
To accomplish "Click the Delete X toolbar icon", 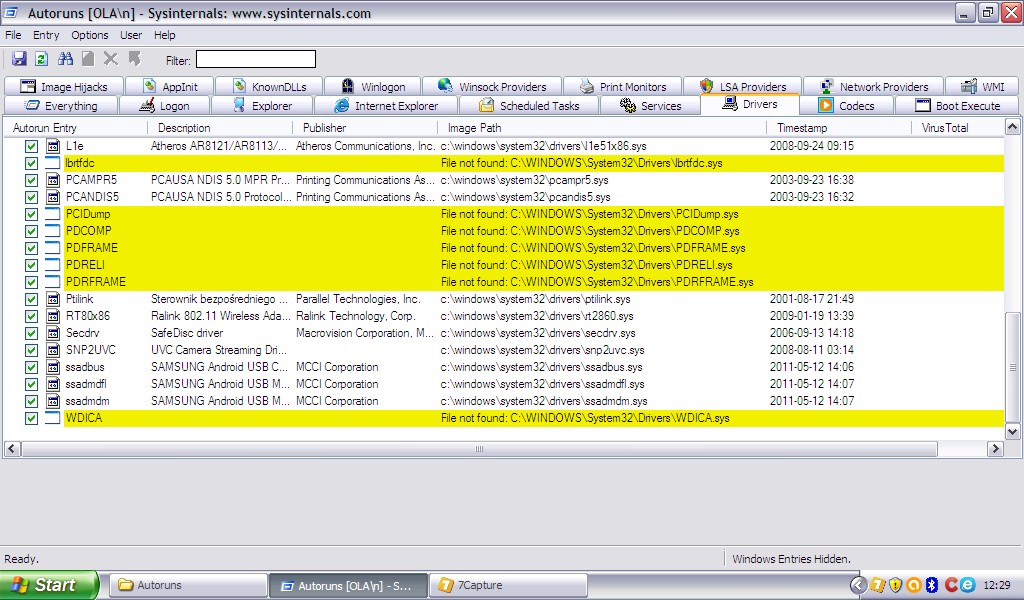I will [x=111, y=59].
